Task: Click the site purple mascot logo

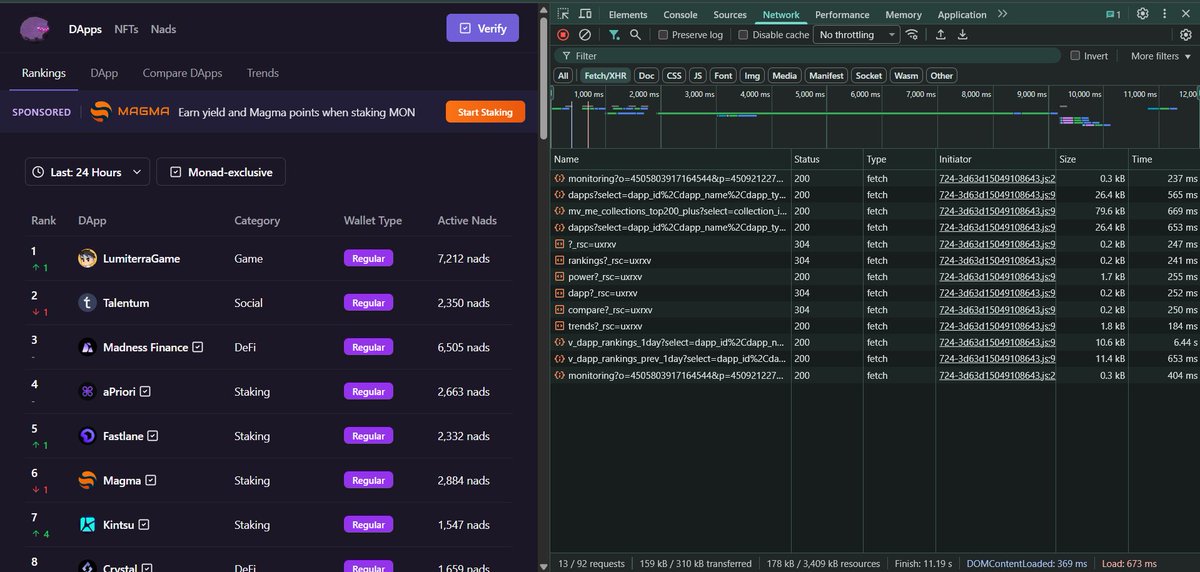Action: (36, 29)
